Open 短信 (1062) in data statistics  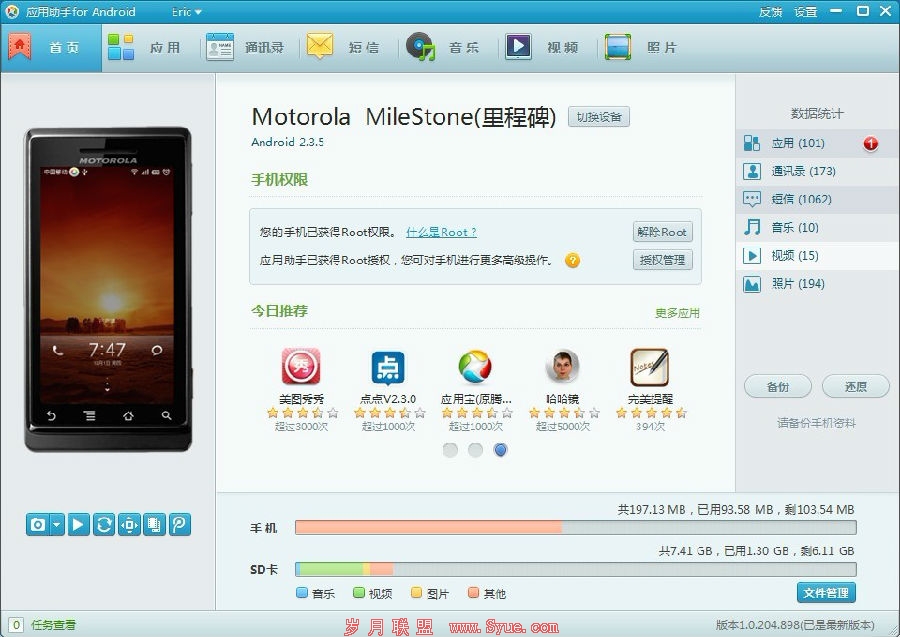[817, 199]
